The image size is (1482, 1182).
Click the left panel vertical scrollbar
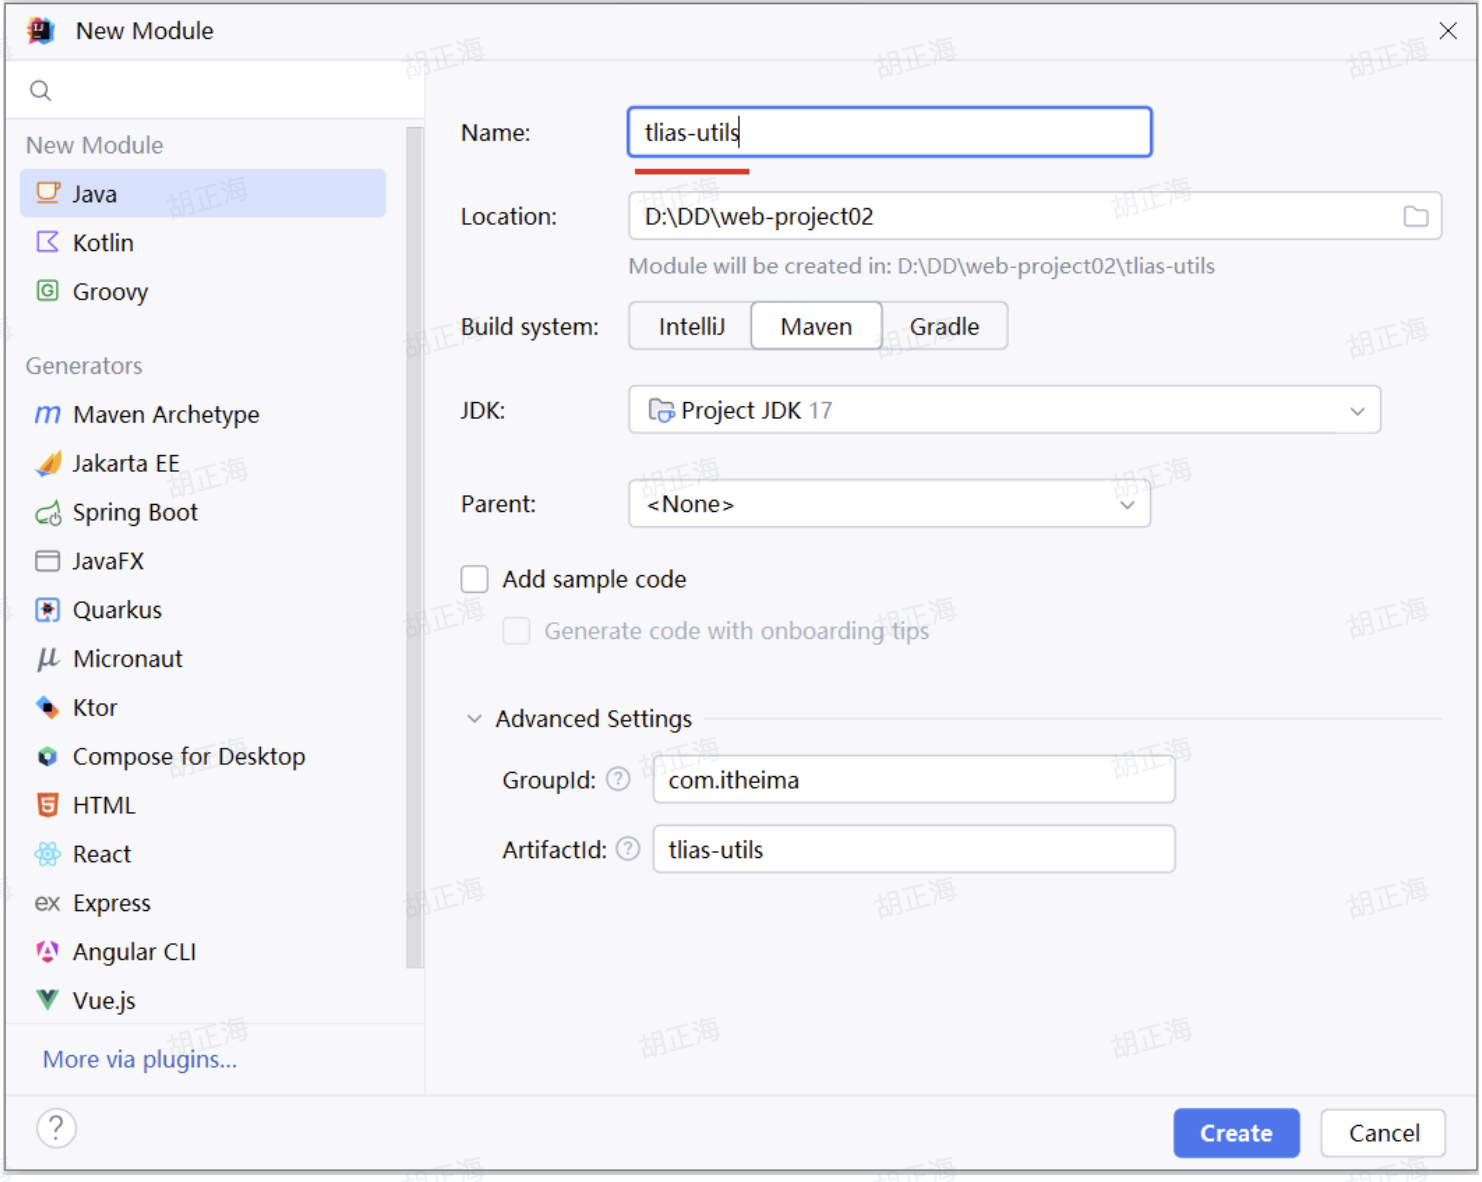pos(415,548)
